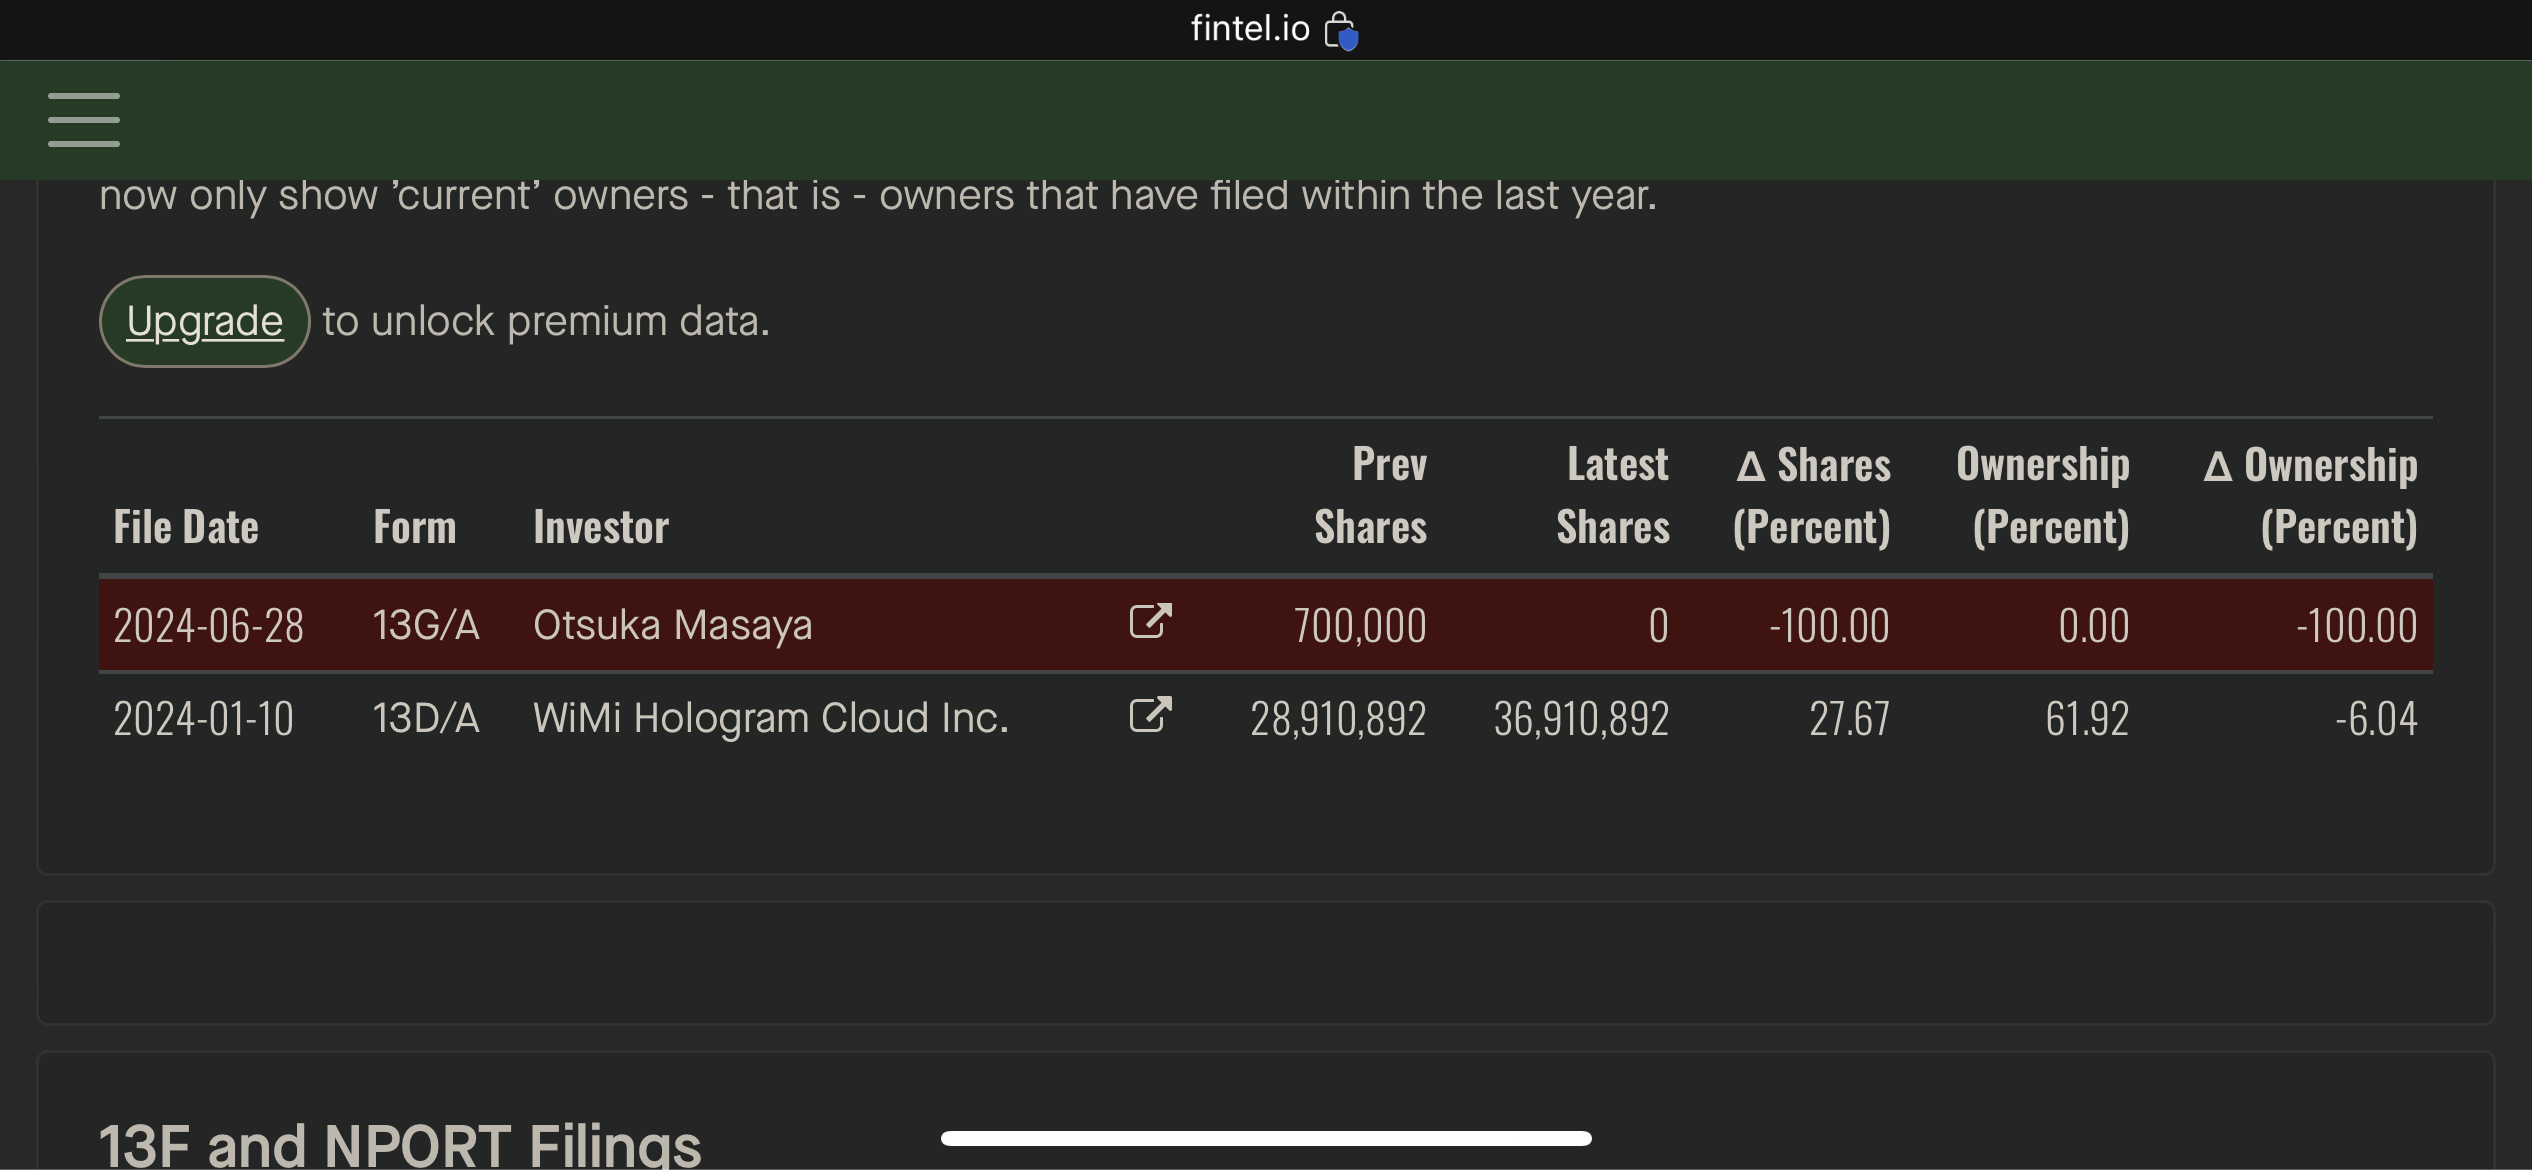Sort by Ownership (Percent) column header
This screenshot has width=2532, height=1170.
(x=2043, y=496)
